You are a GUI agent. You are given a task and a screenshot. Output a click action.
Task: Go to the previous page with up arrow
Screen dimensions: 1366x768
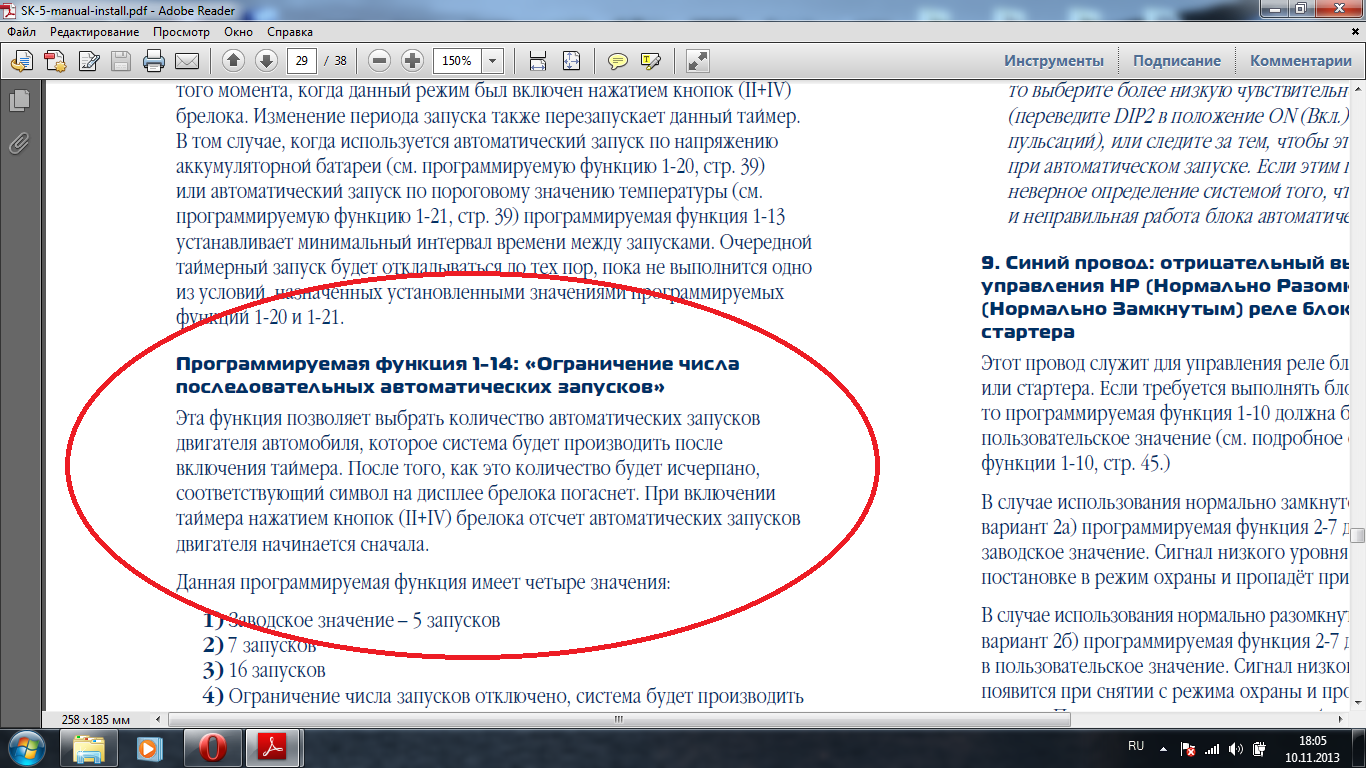pos(233,61)
